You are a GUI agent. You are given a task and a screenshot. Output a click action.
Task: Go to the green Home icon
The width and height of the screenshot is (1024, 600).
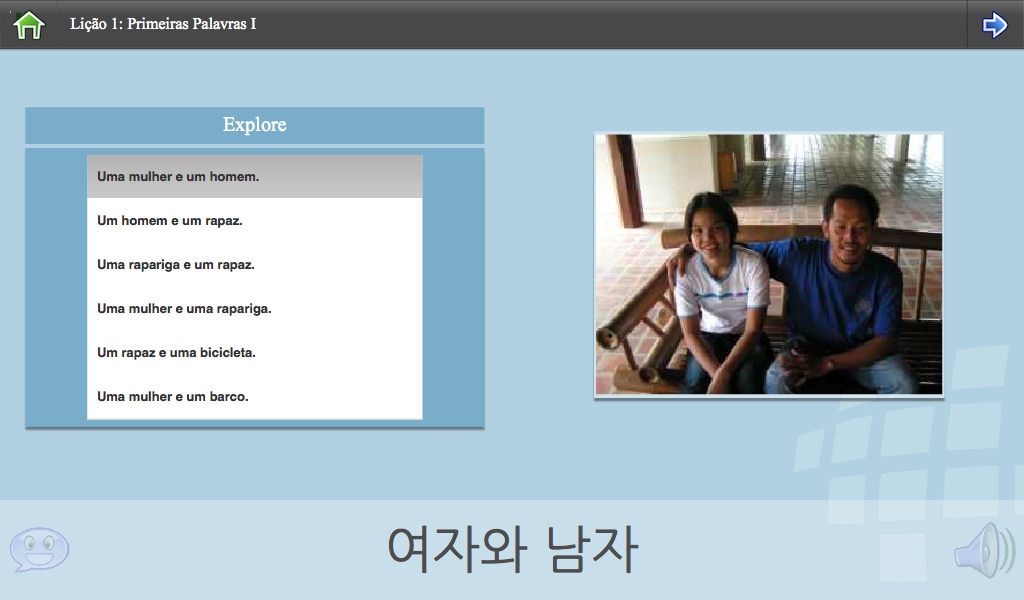(29, 25)
